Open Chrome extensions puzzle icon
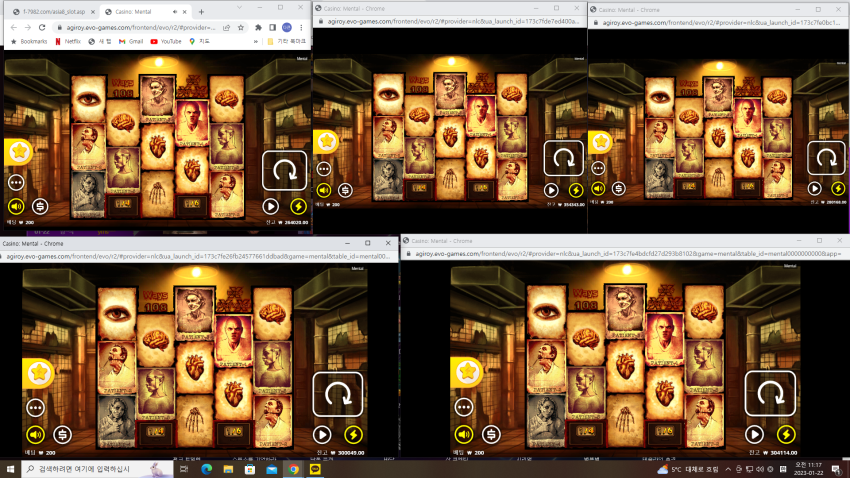The width and height of the screenshot is (850, 478). (258, 28)
